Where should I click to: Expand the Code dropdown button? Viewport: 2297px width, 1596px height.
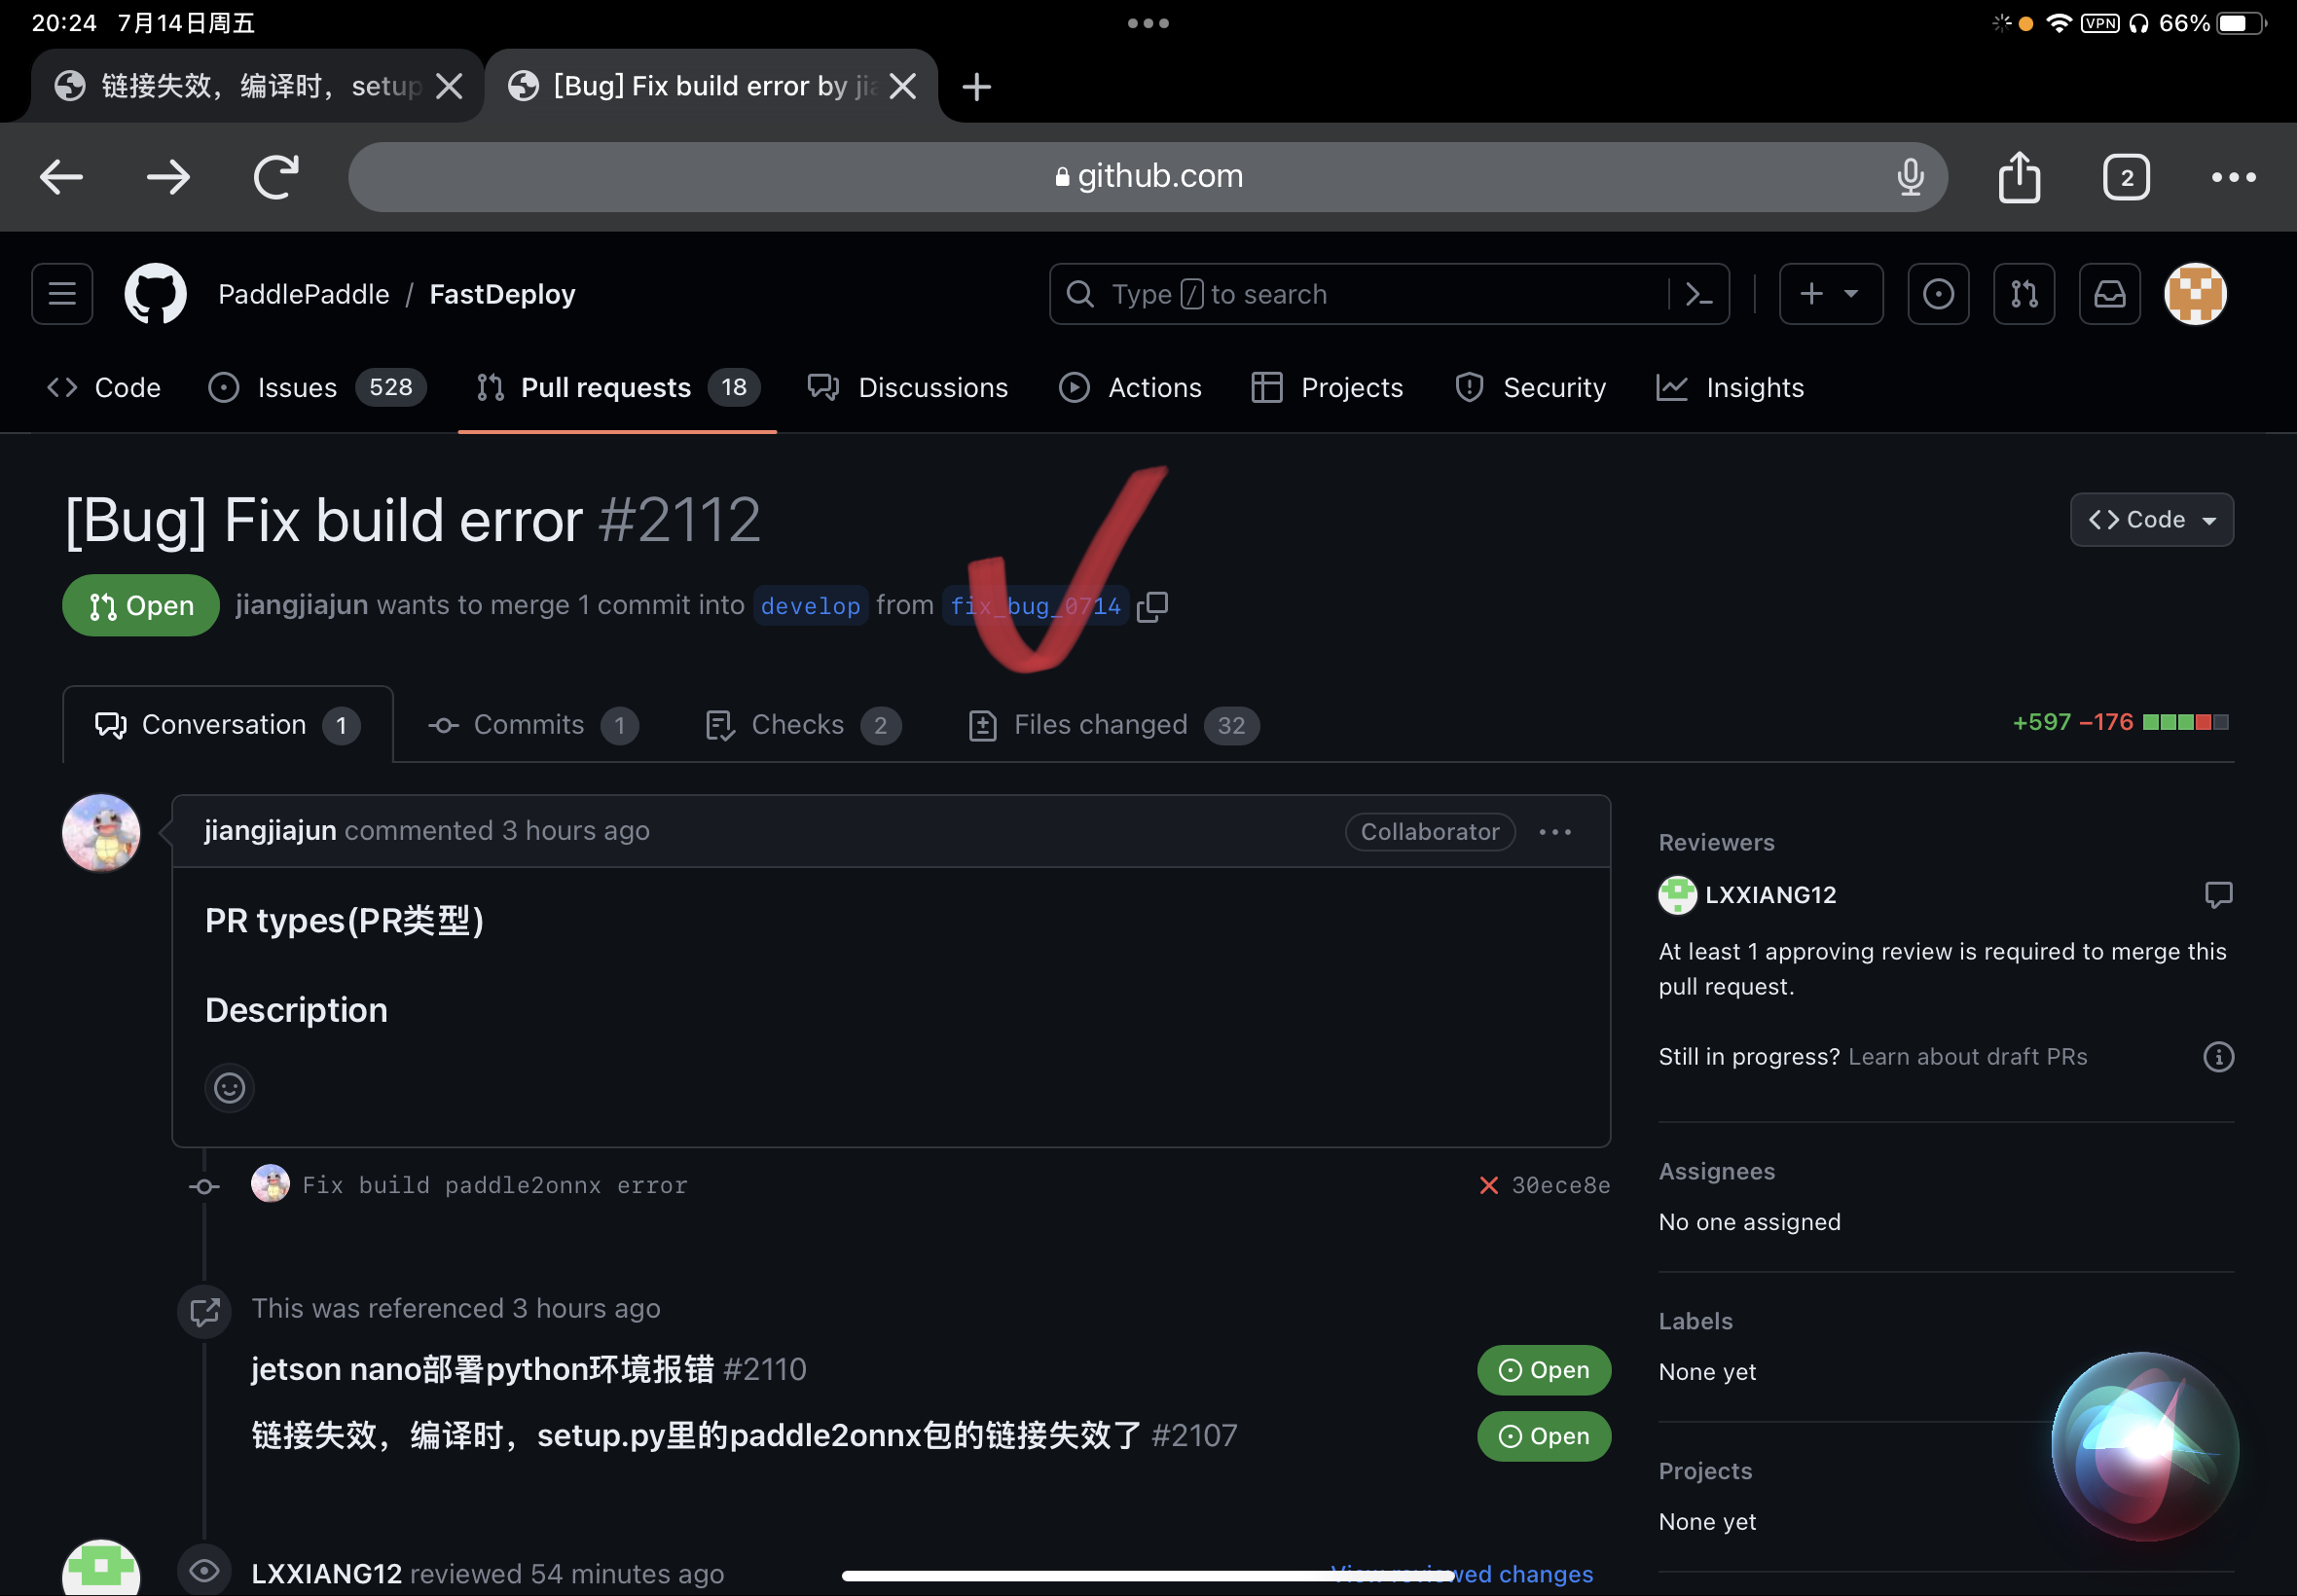(x=2150, y=519)
